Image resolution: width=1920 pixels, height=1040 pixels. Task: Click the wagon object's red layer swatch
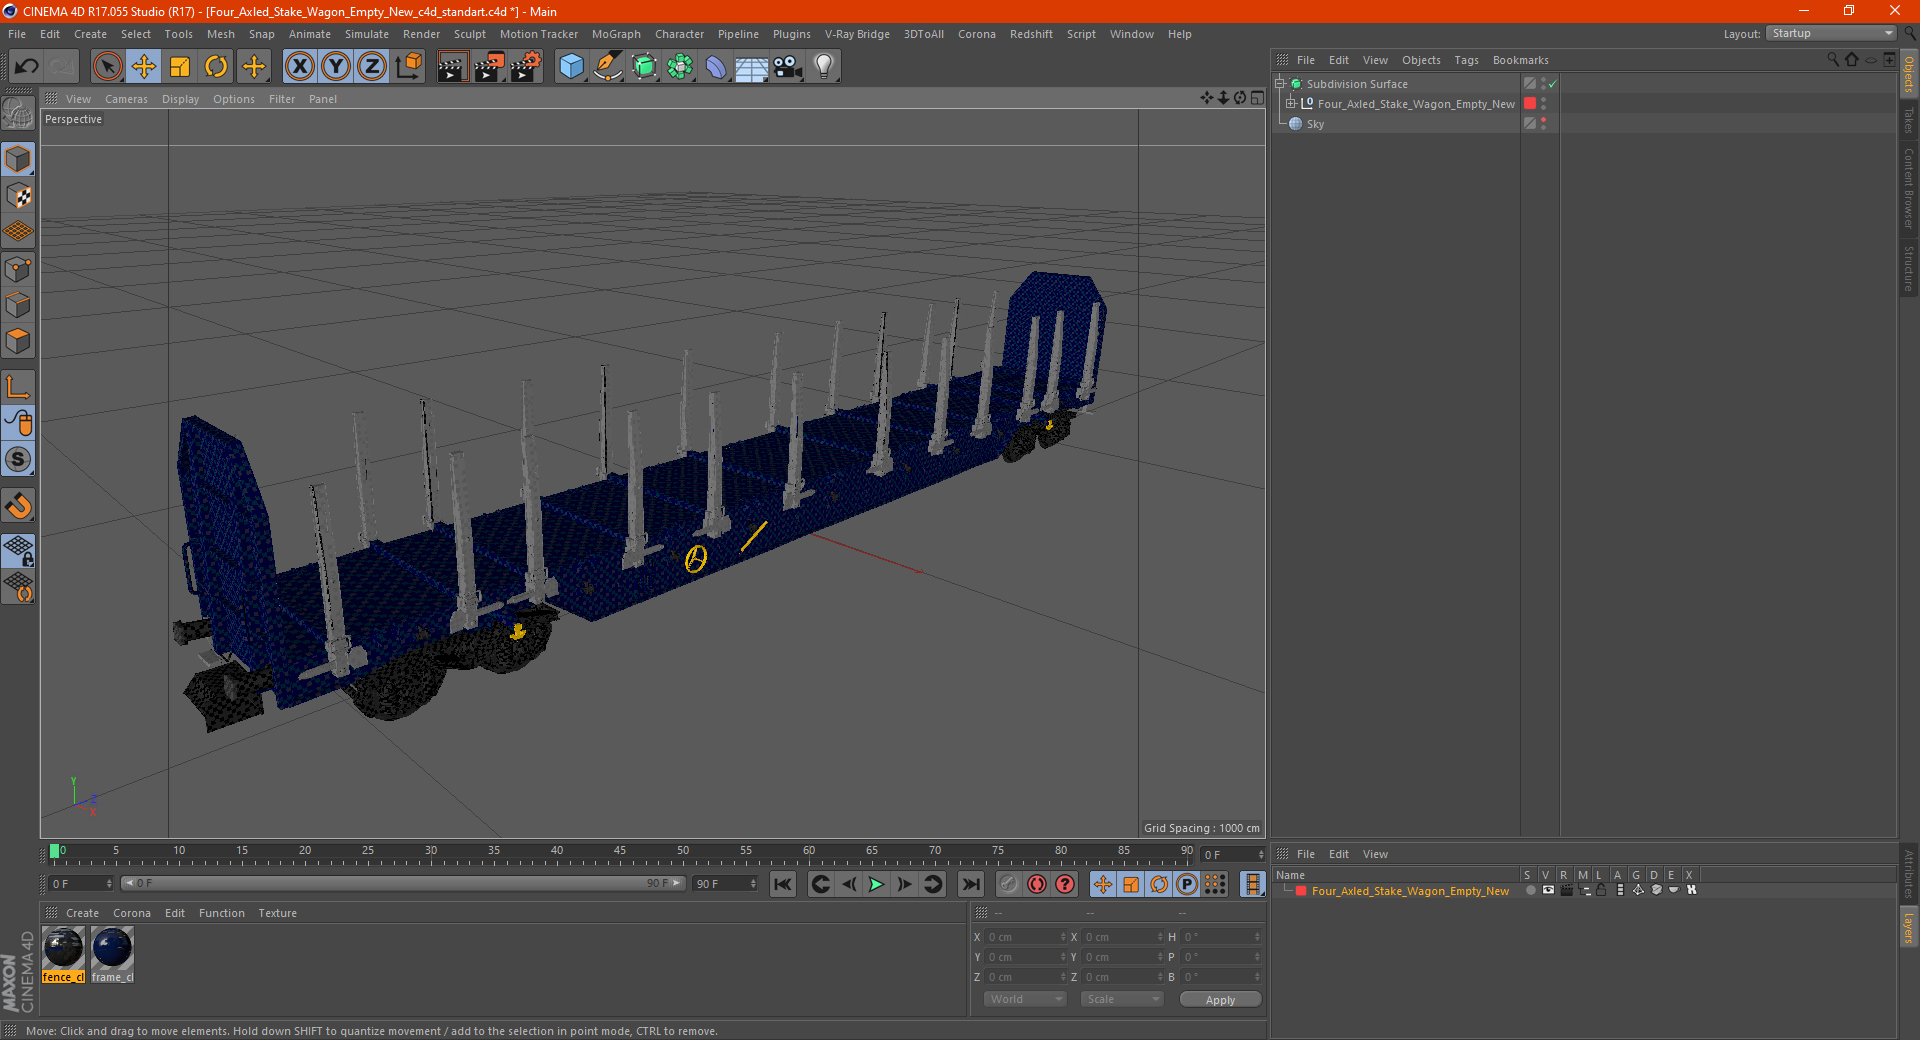[1530, 103]
